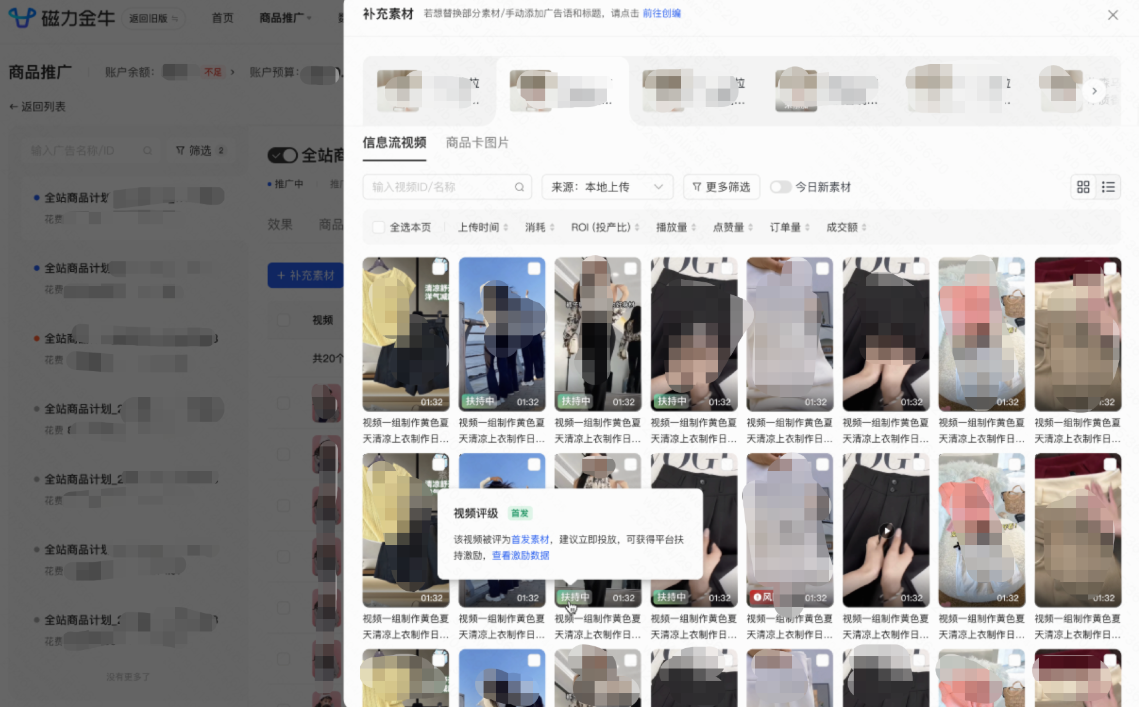Close the 补充素材 panel
1139x707 pixels.
(x=1113, y=15)
